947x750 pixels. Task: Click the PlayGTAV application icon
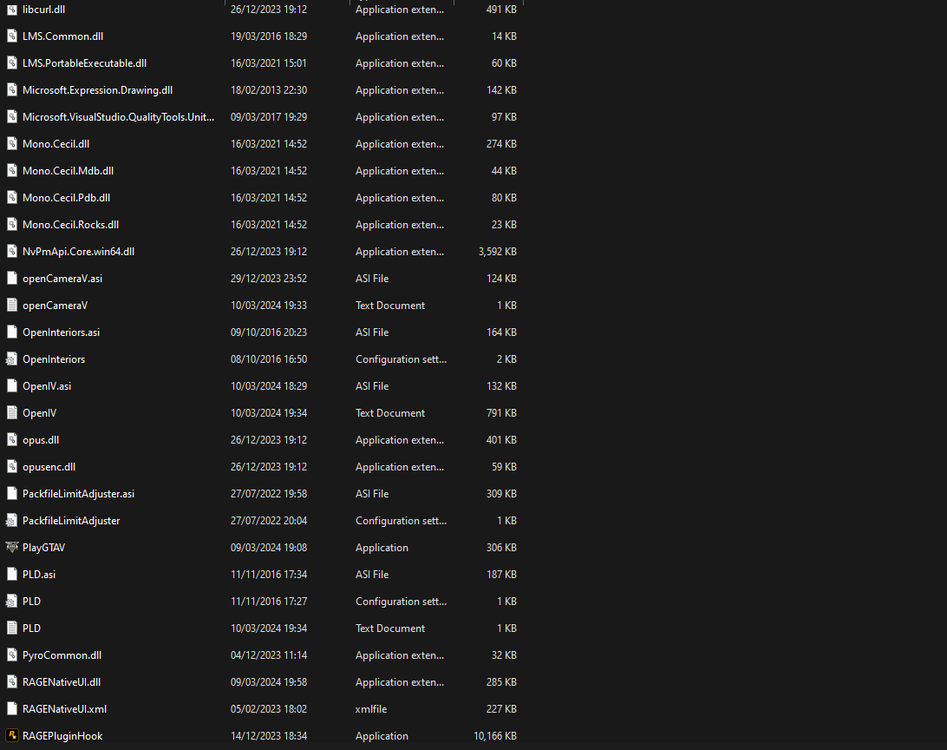11,547
